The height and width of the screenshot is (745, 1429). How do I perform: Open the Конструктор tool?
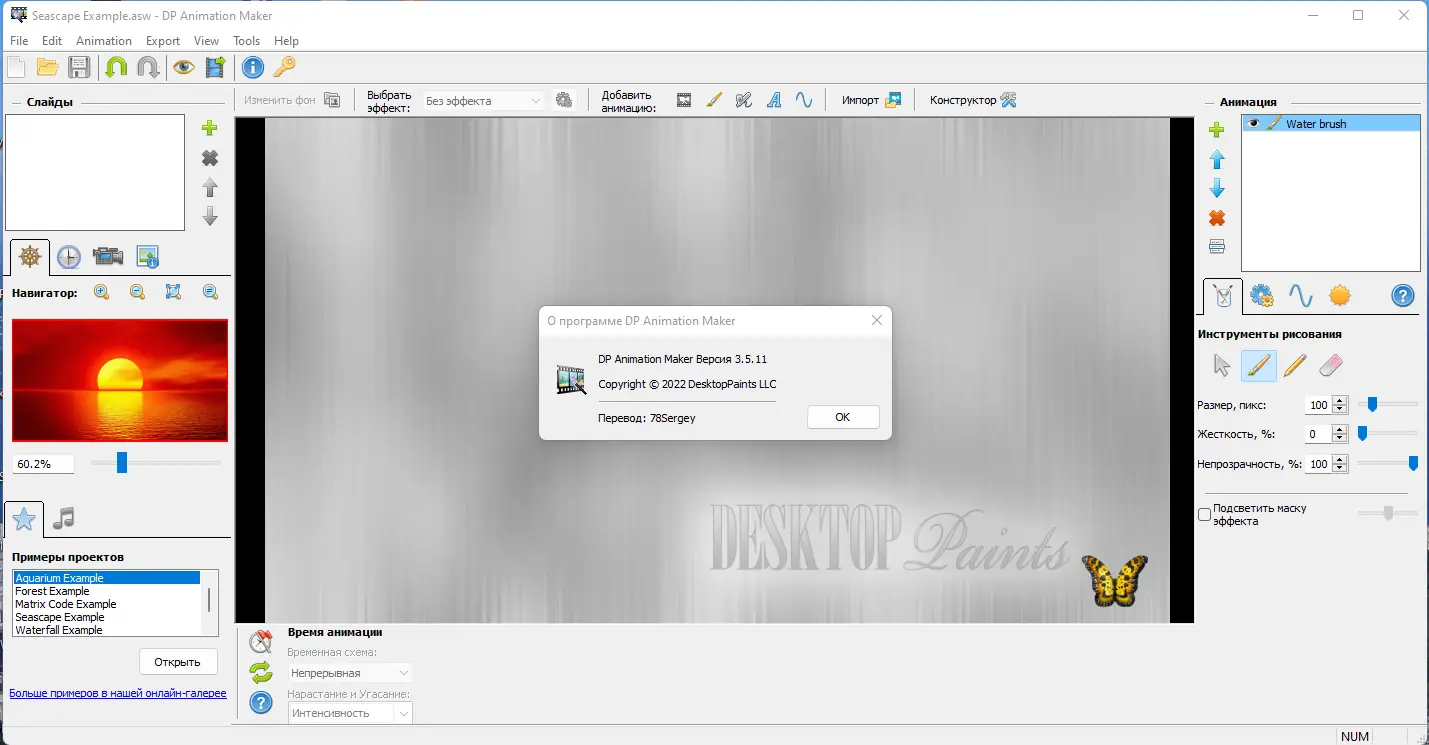(x=973, y=100)
